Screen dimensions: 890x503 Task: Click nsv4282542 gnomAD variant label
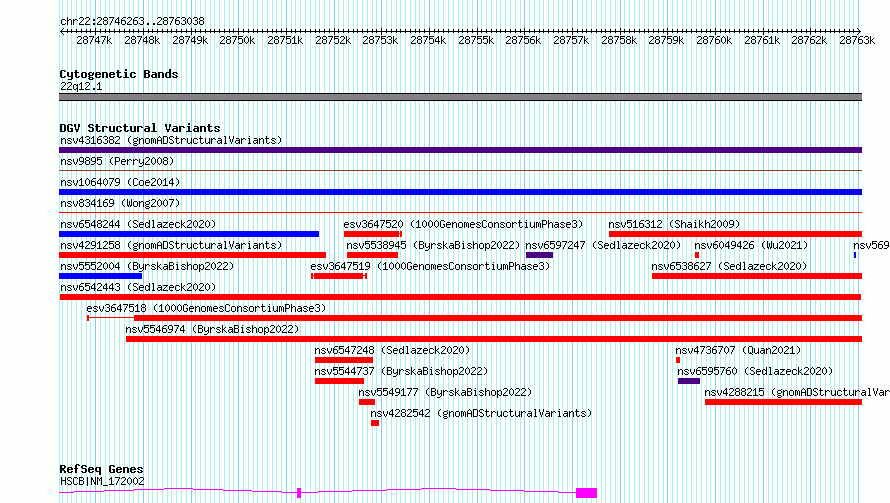pyautogui.click(x=481, y=413)
